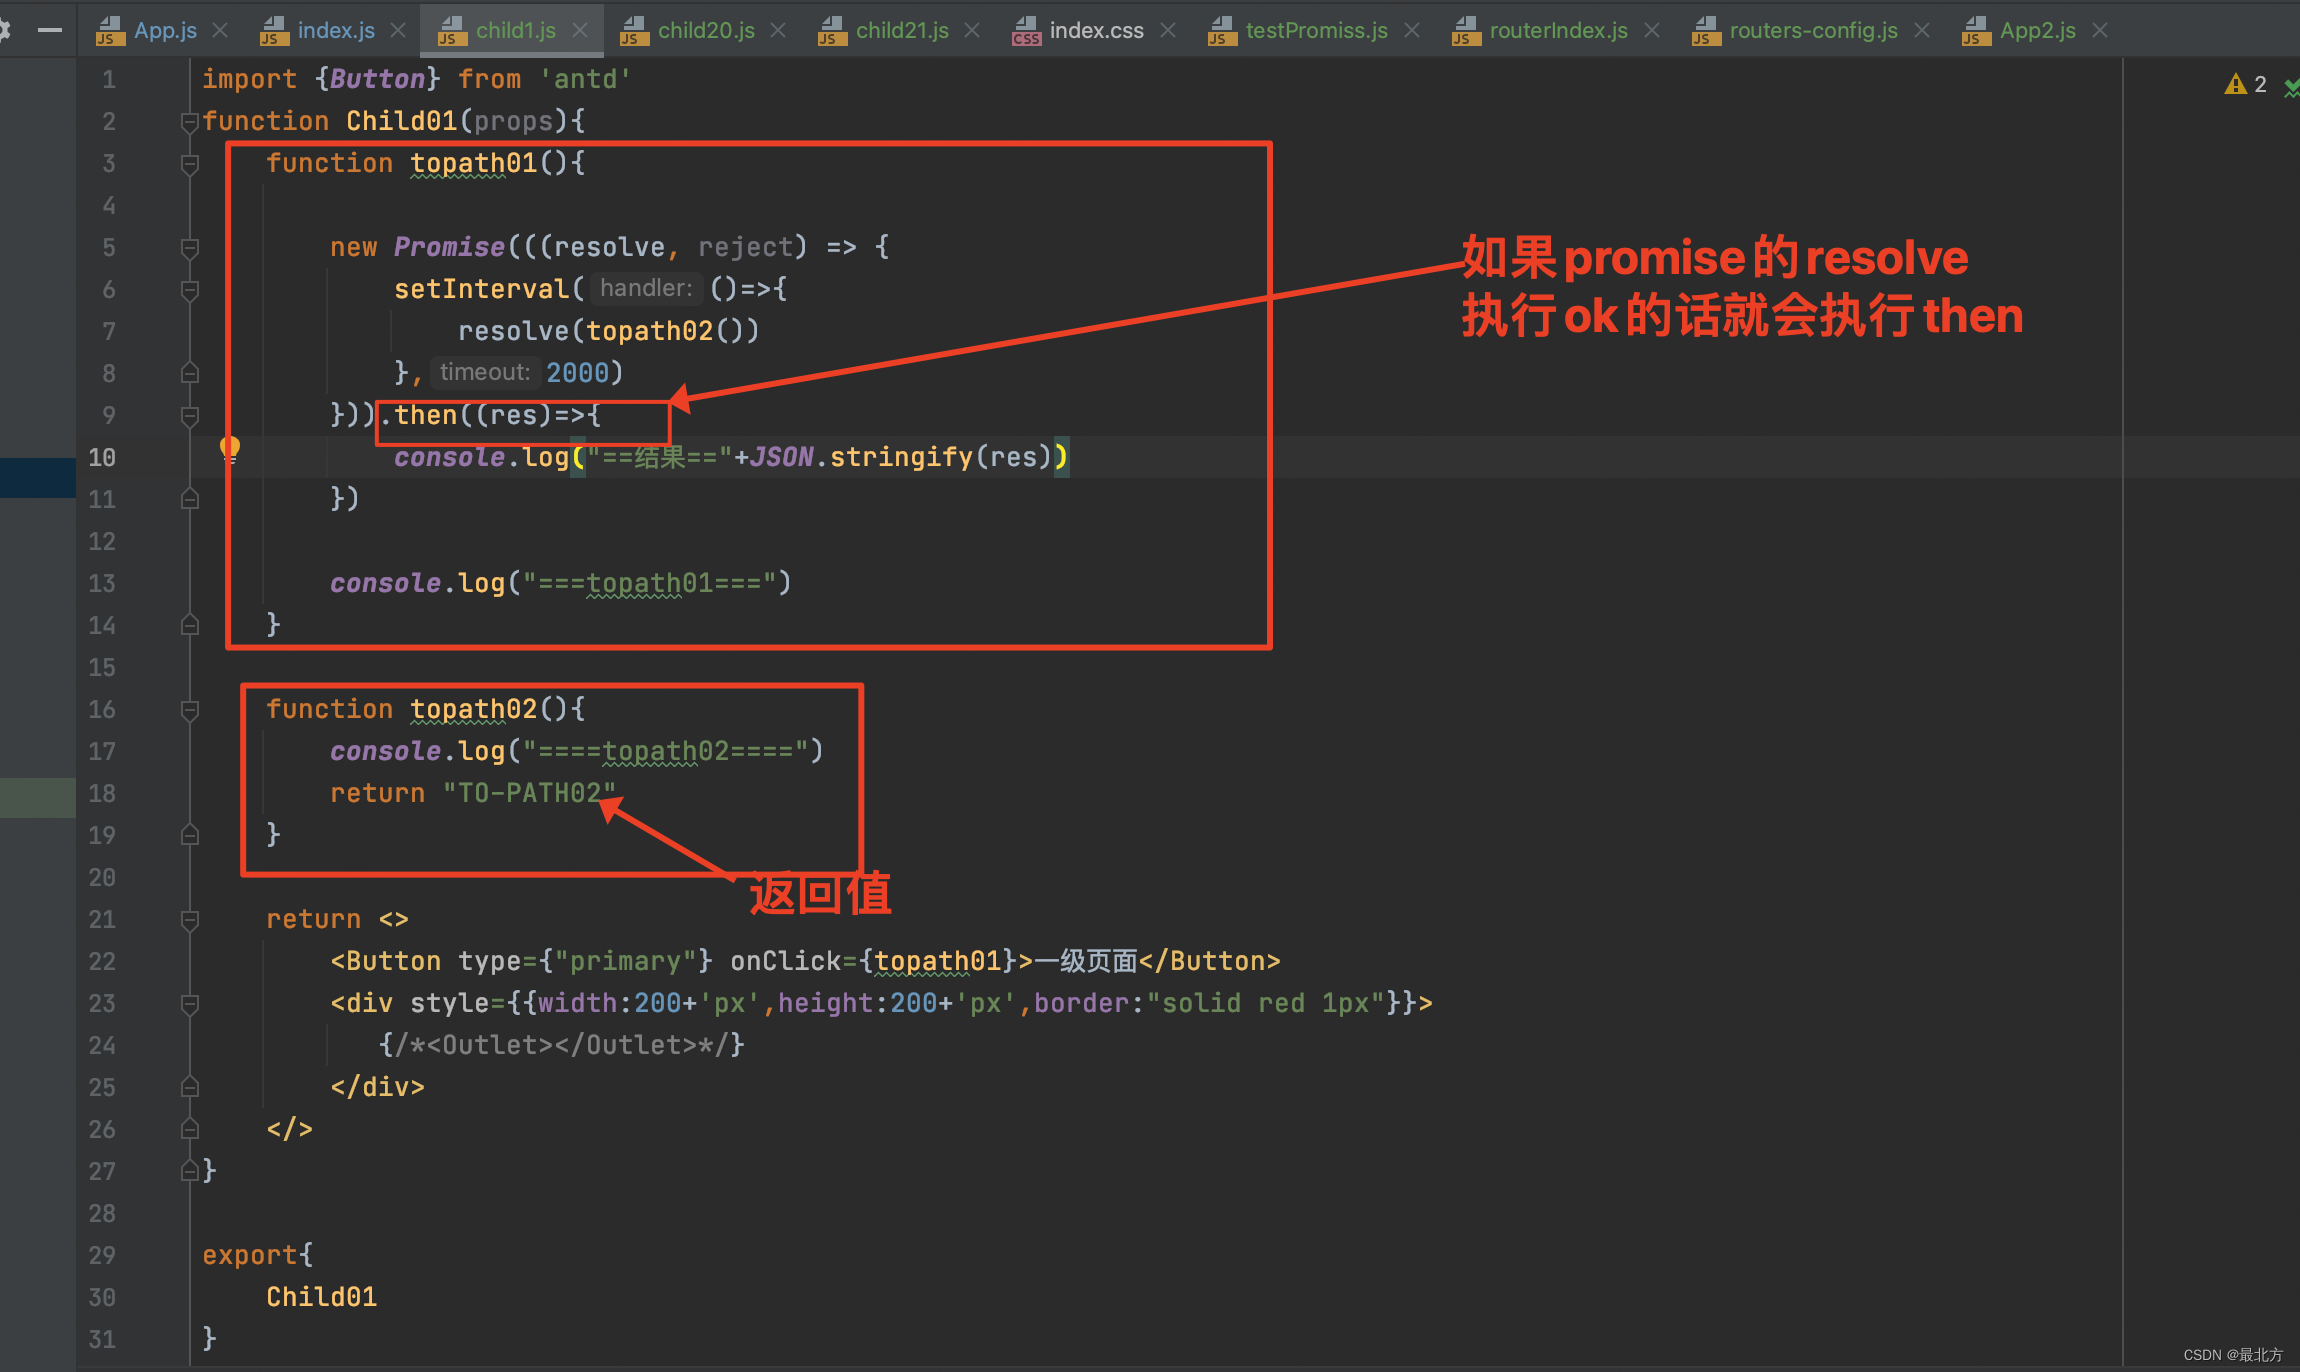This screenshot has height=1372, width=2300.
Task: Click line number 10 in gutter
Action: click(102, 457)
